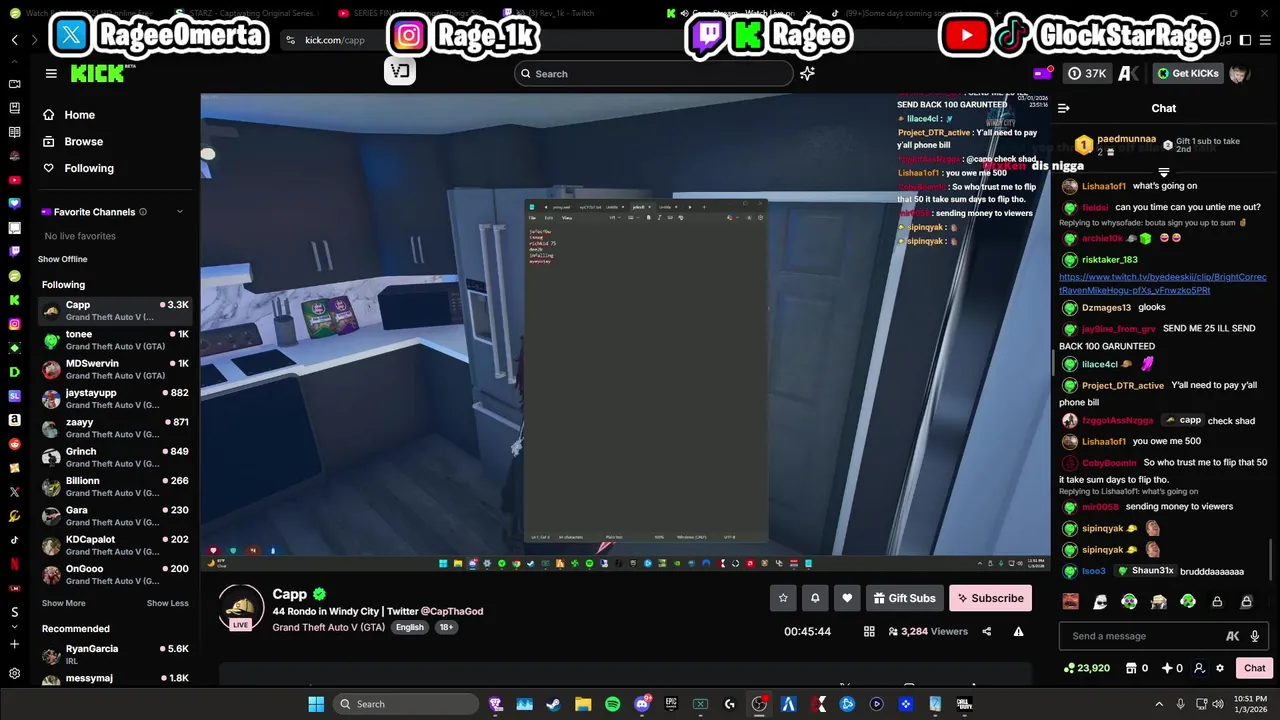This screenshot has width=1280, height=720.
Task: Open Amazon from the browser sidebar
Action: tap(14, 420)
